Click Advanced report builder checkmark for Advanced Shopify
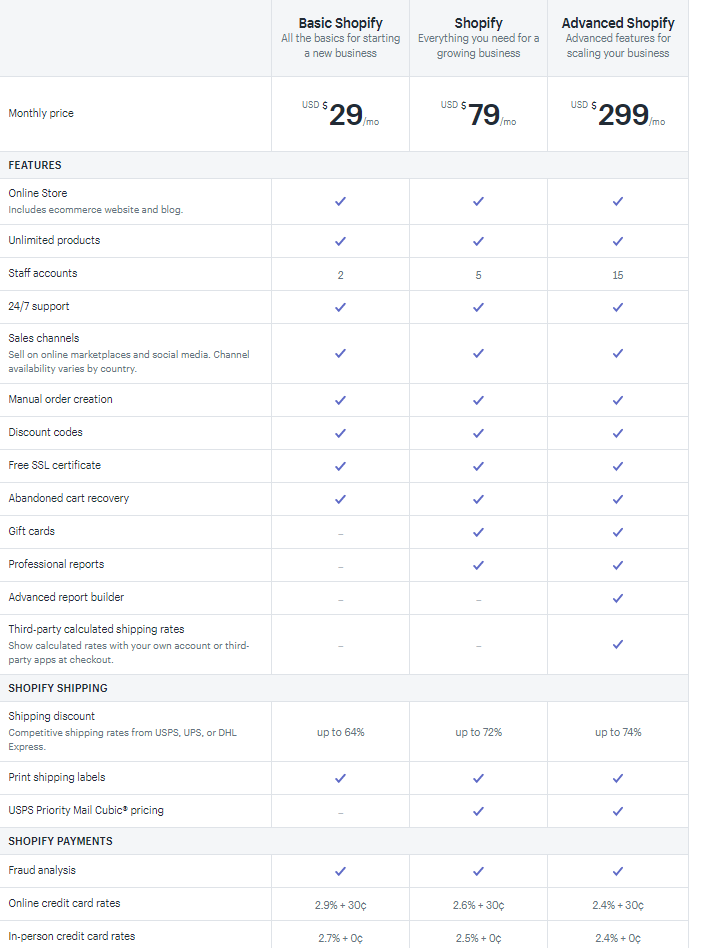 point(618,598)
